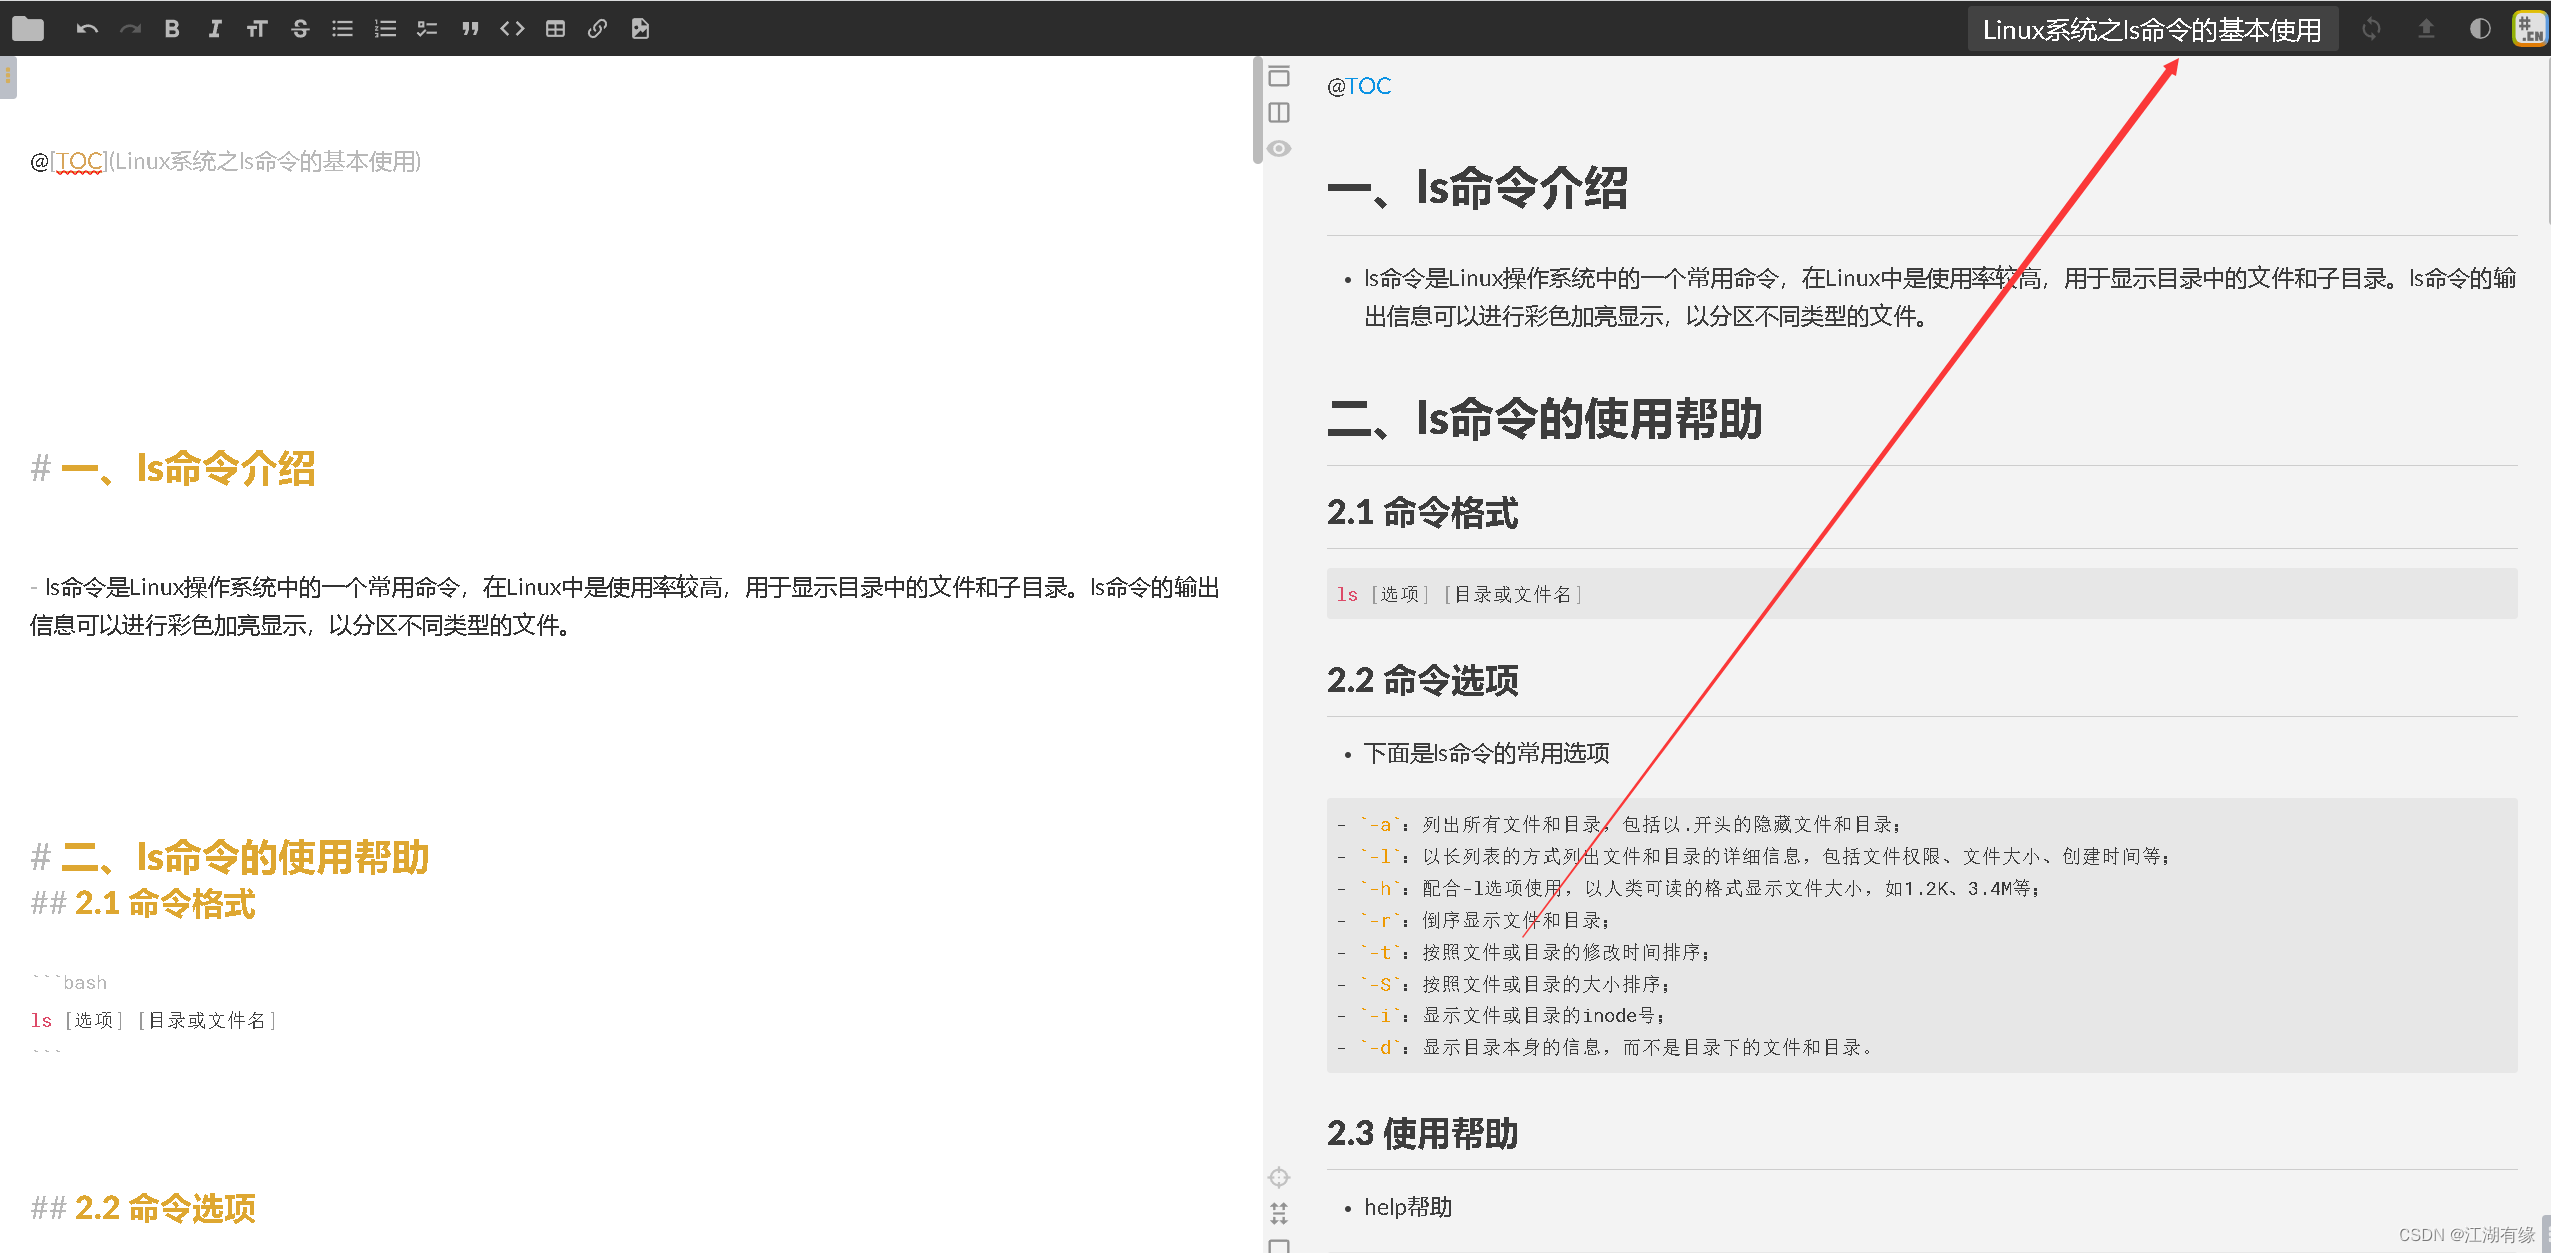Open the file explorer folder icon

(x=28, y=29)
